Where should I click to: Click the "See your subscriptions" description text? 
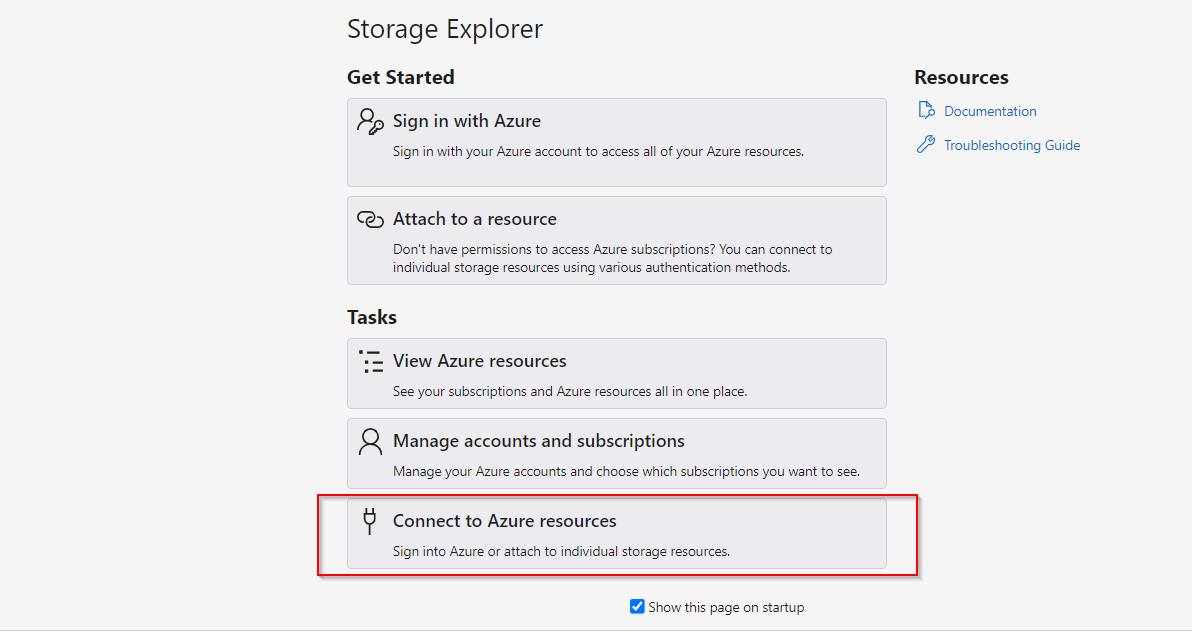pos(570,392)
